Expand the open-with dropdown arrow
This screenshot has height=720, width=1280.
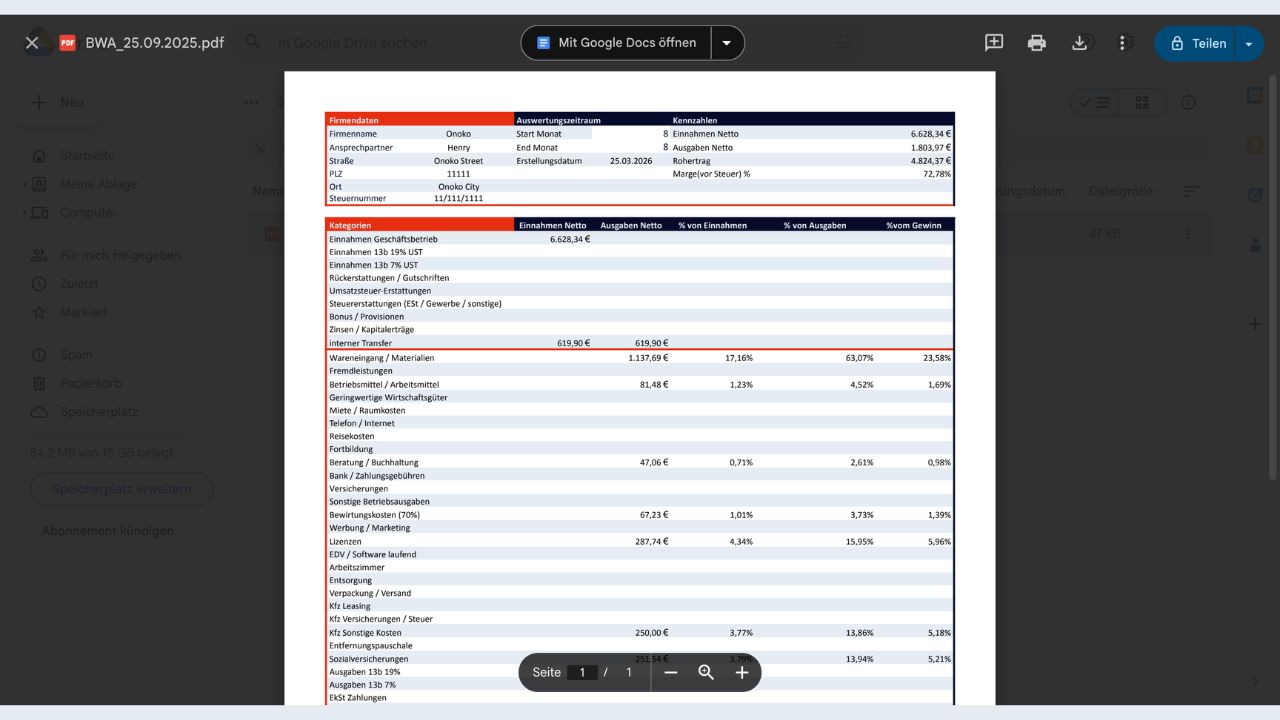click(x=727, y=43)
